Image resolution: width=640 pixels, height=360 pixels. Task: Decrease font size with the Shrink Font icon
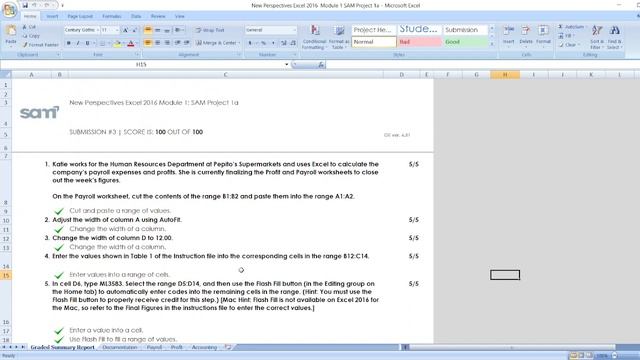135,30
